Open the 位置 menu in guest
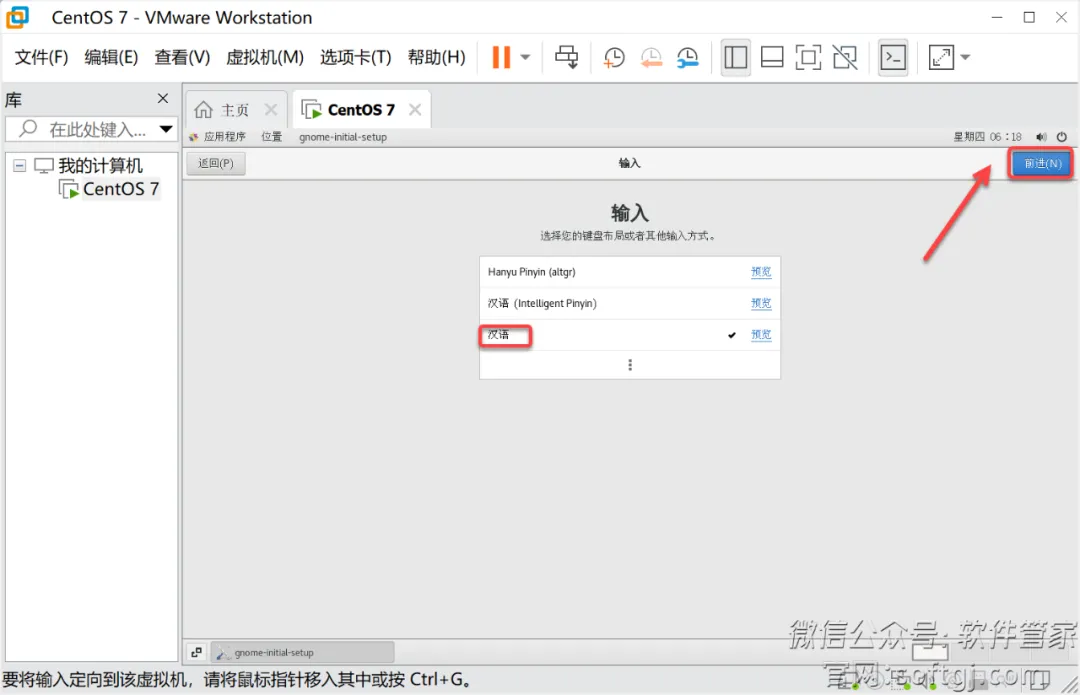1080x695 pixels. 271,136
